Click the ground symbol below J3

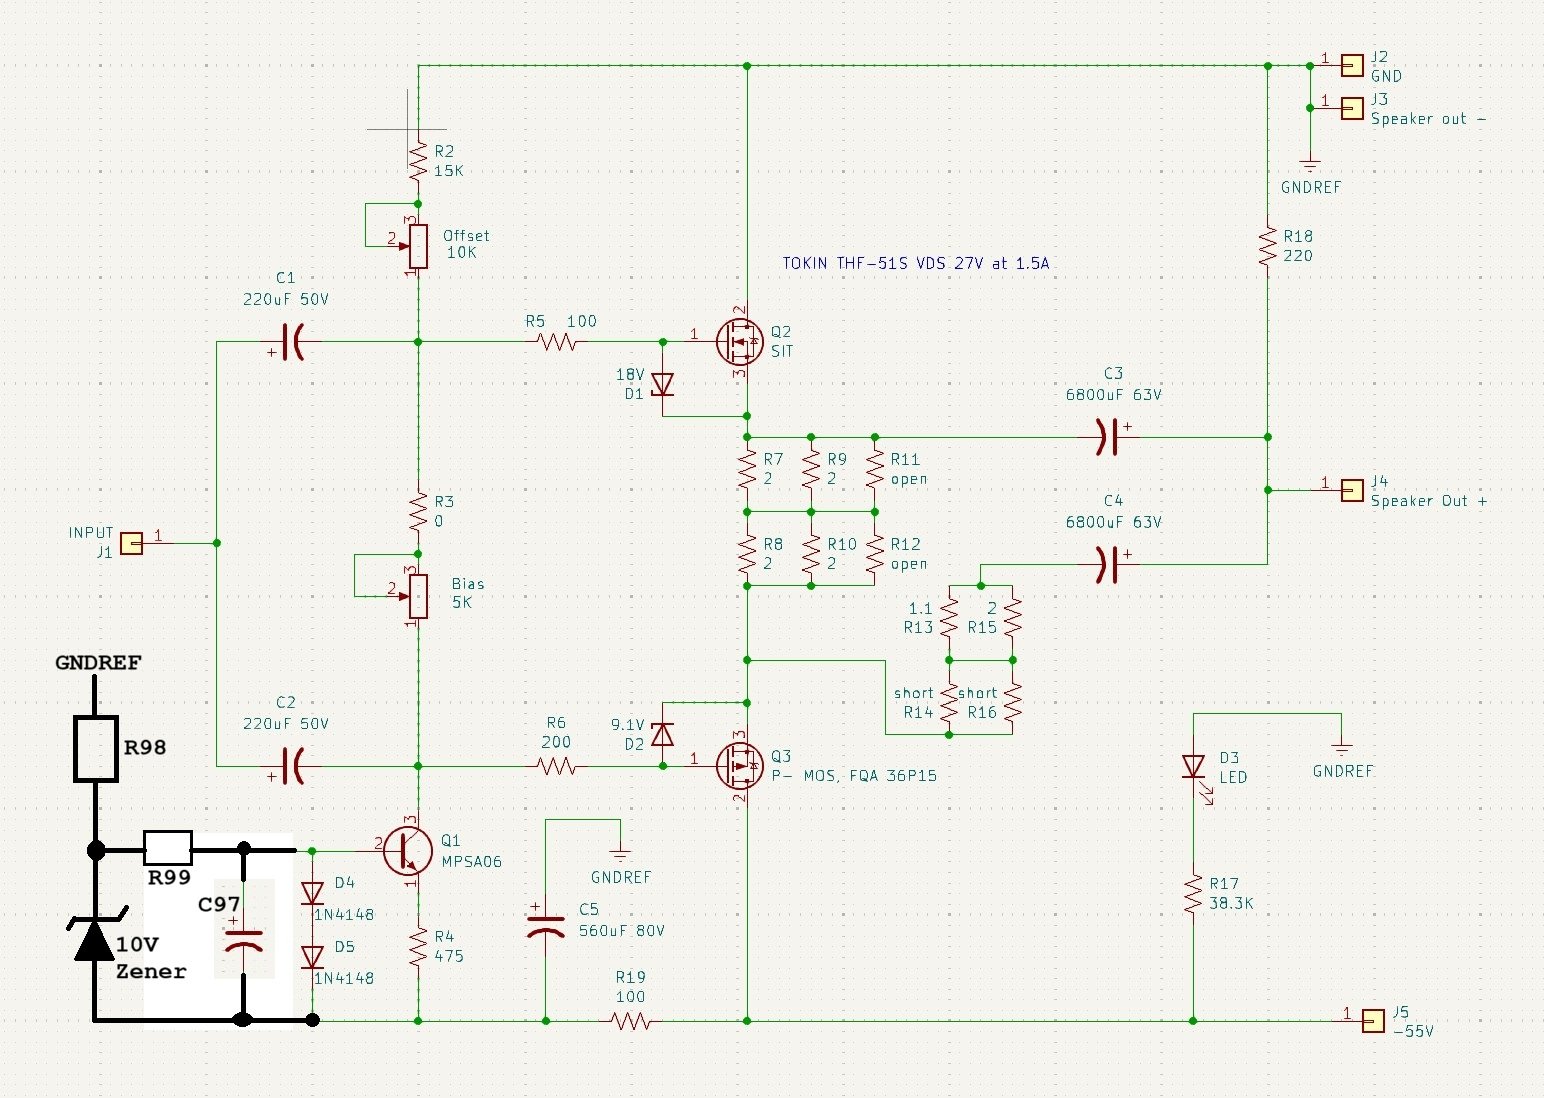(x=1310, y=165)
